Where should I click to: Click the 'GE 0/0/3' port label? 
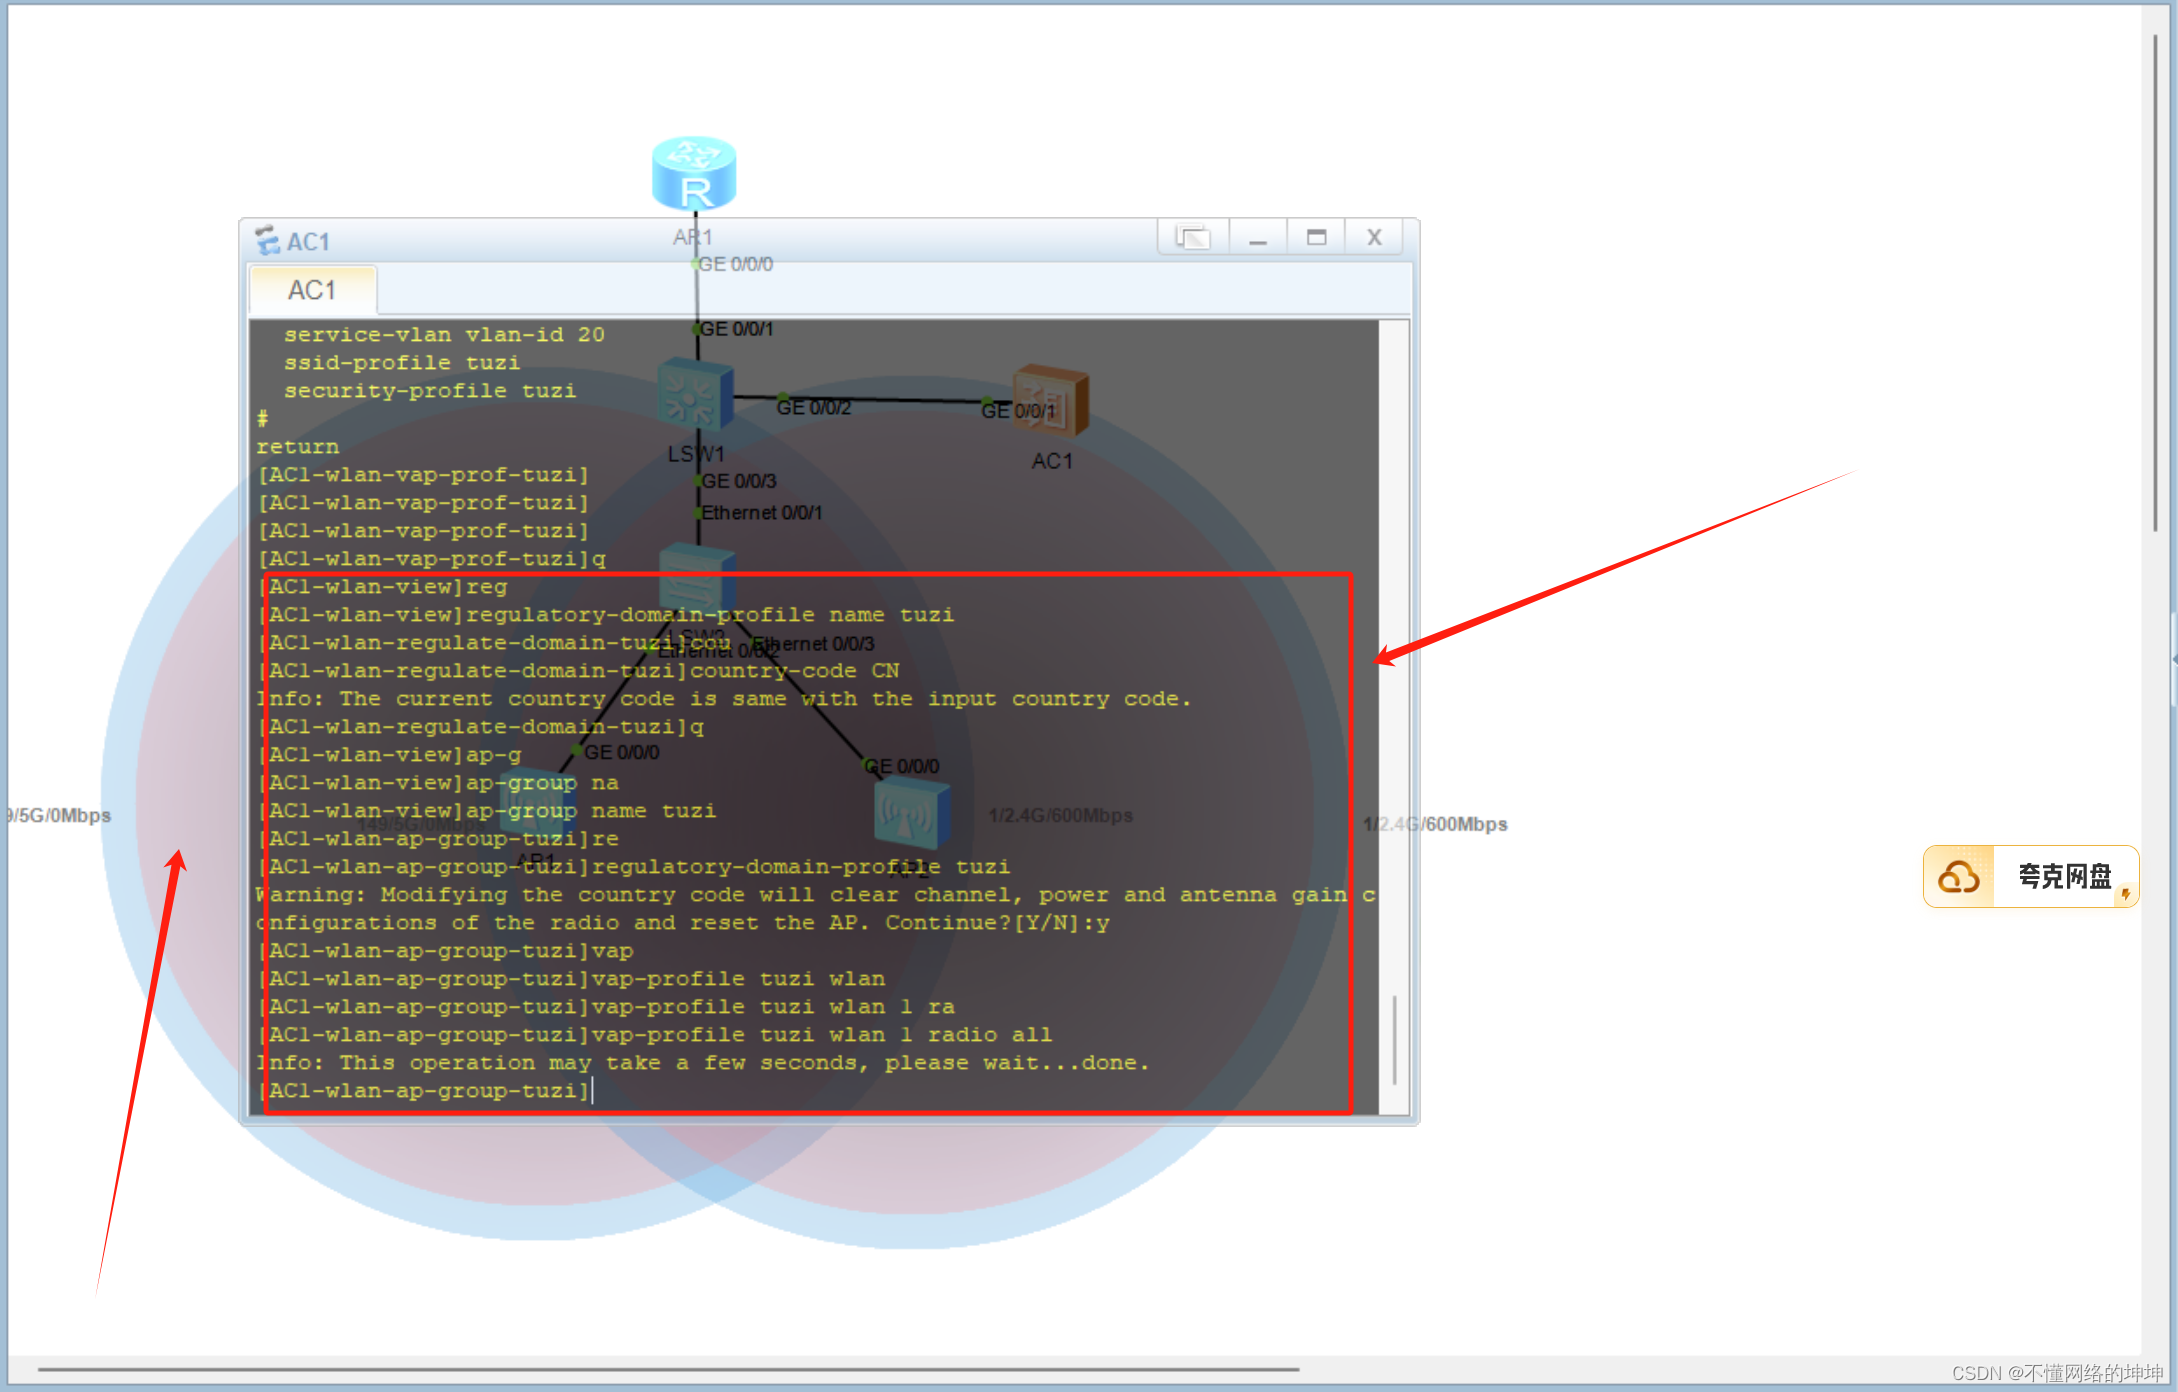[739, 481]
